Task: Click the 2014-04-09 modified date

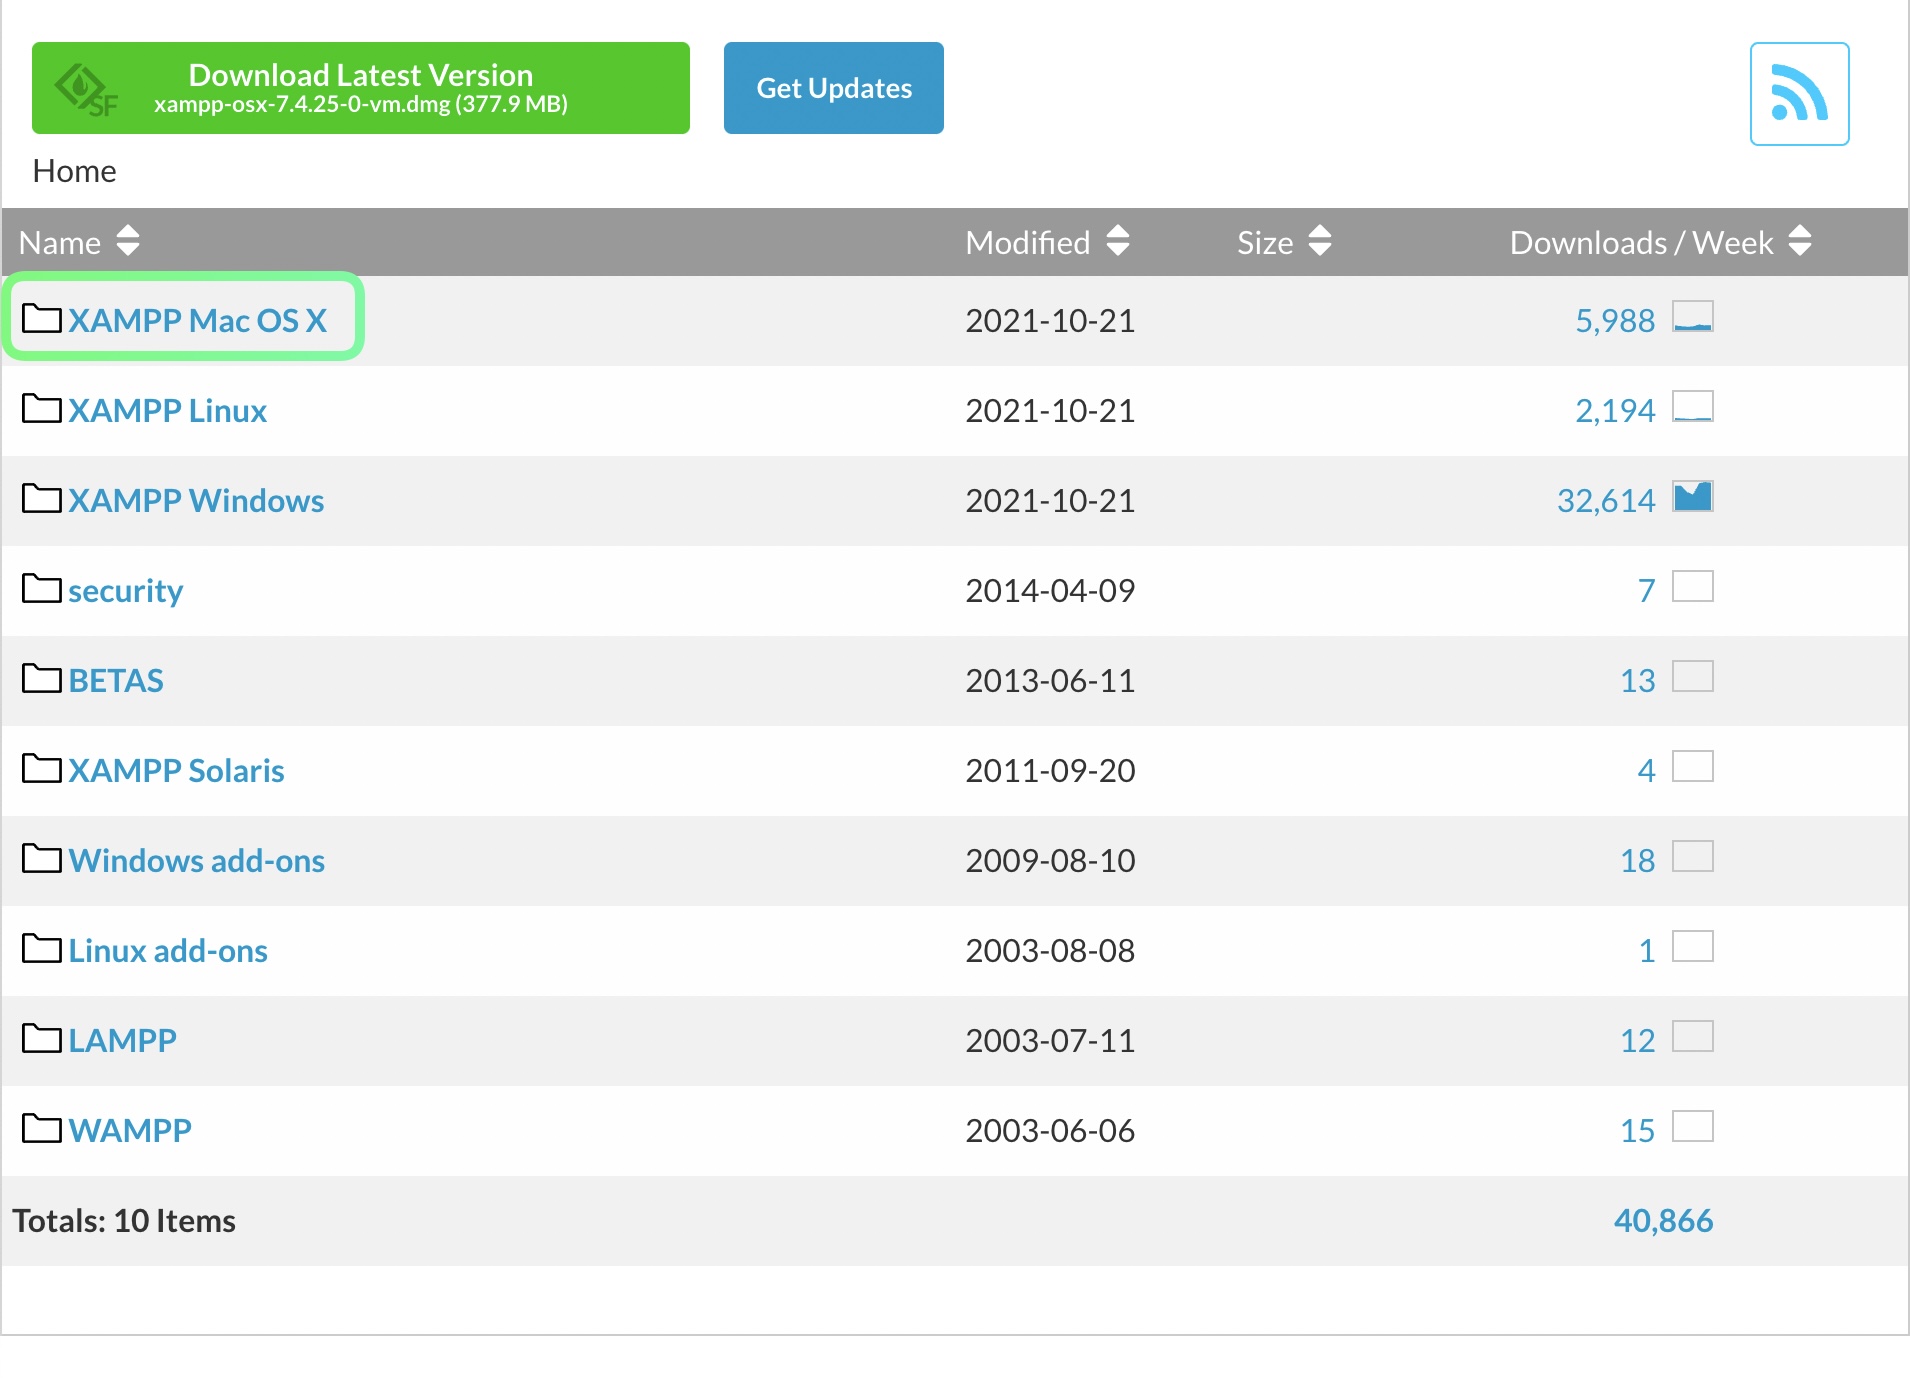Action: (x=1050, y=590)
